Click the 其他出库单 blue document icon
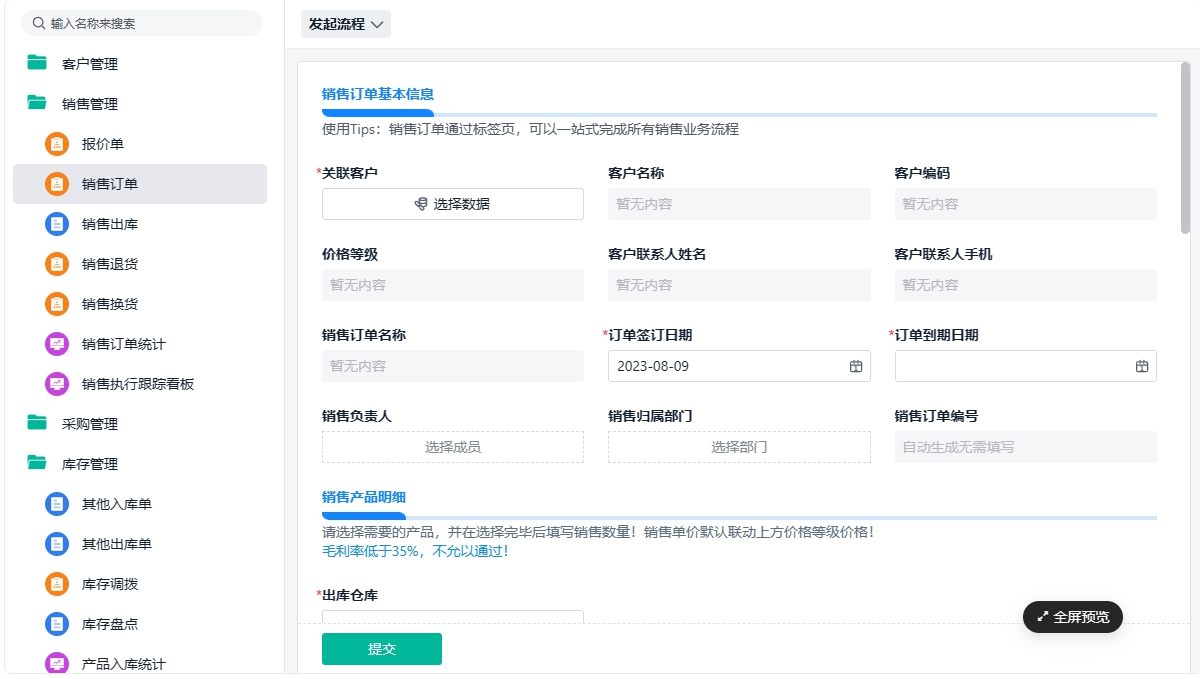 click(x=57, y=544)
